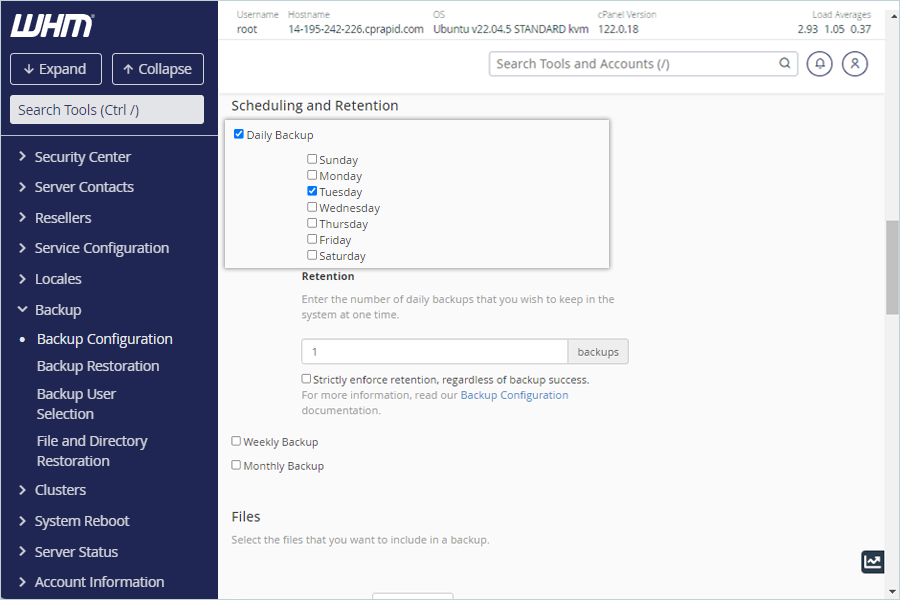Click the Scheduling and Retention heading

coord(315,106)
